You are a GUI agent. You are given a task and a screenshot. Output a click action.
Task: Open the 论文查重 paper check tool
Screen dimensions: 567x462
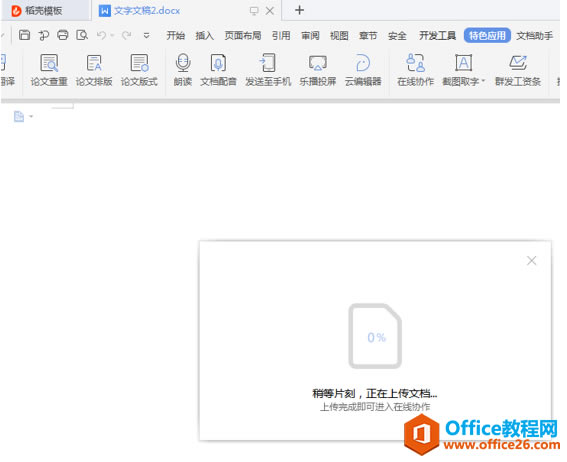(x=49, y=70)
